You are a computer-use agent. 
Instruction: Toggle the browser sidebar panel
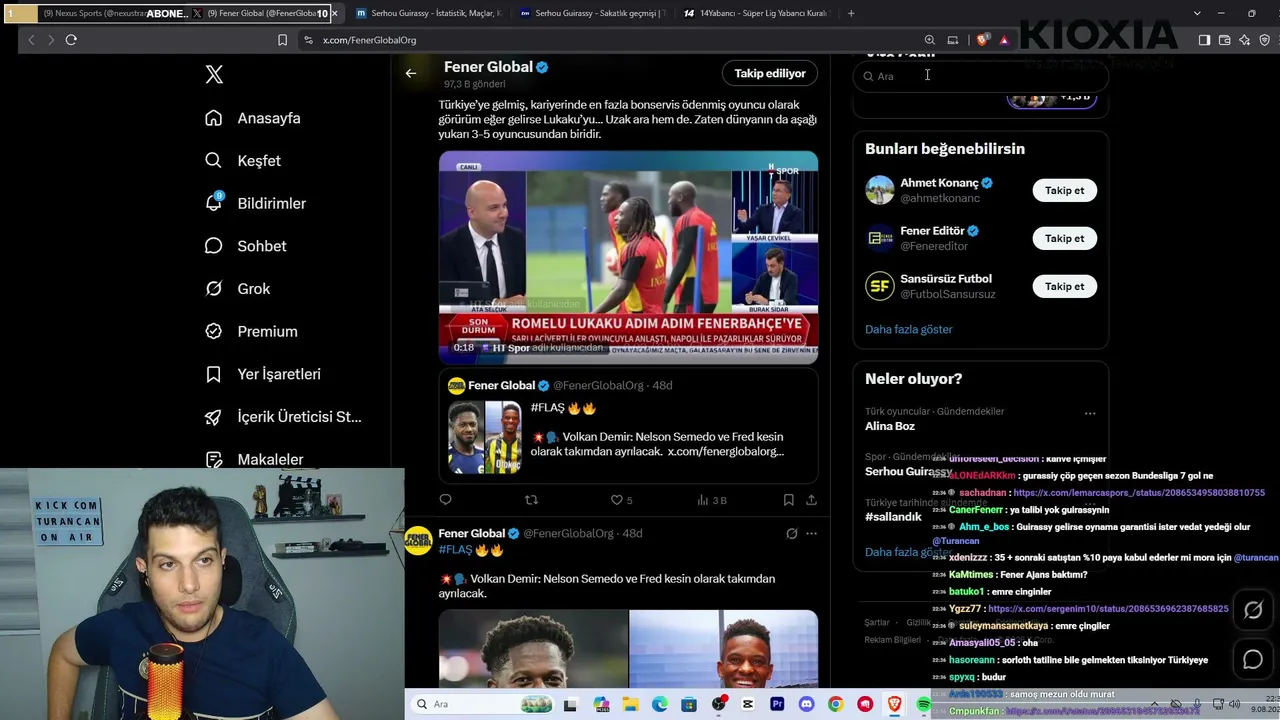1204,40
